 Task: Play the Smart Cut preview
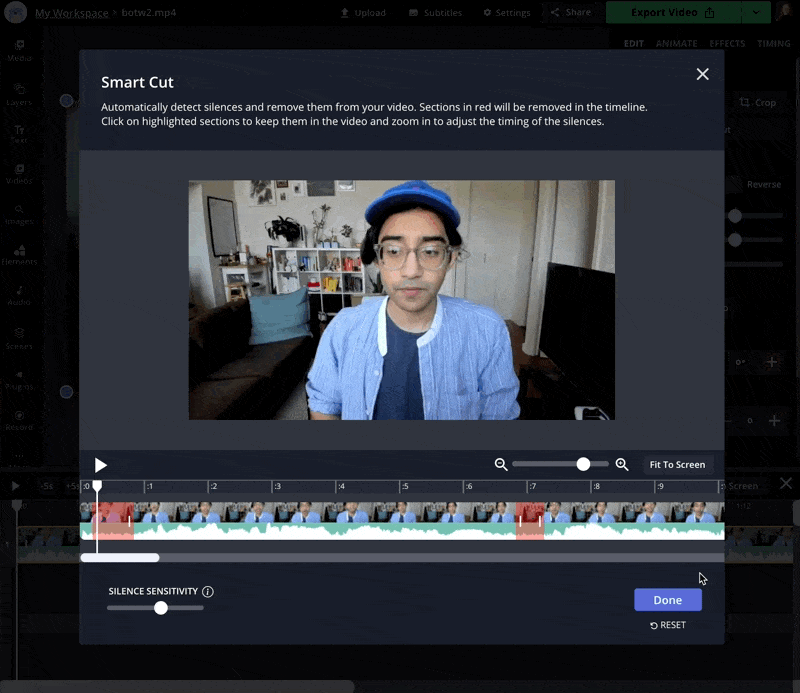tap(101, 465)
